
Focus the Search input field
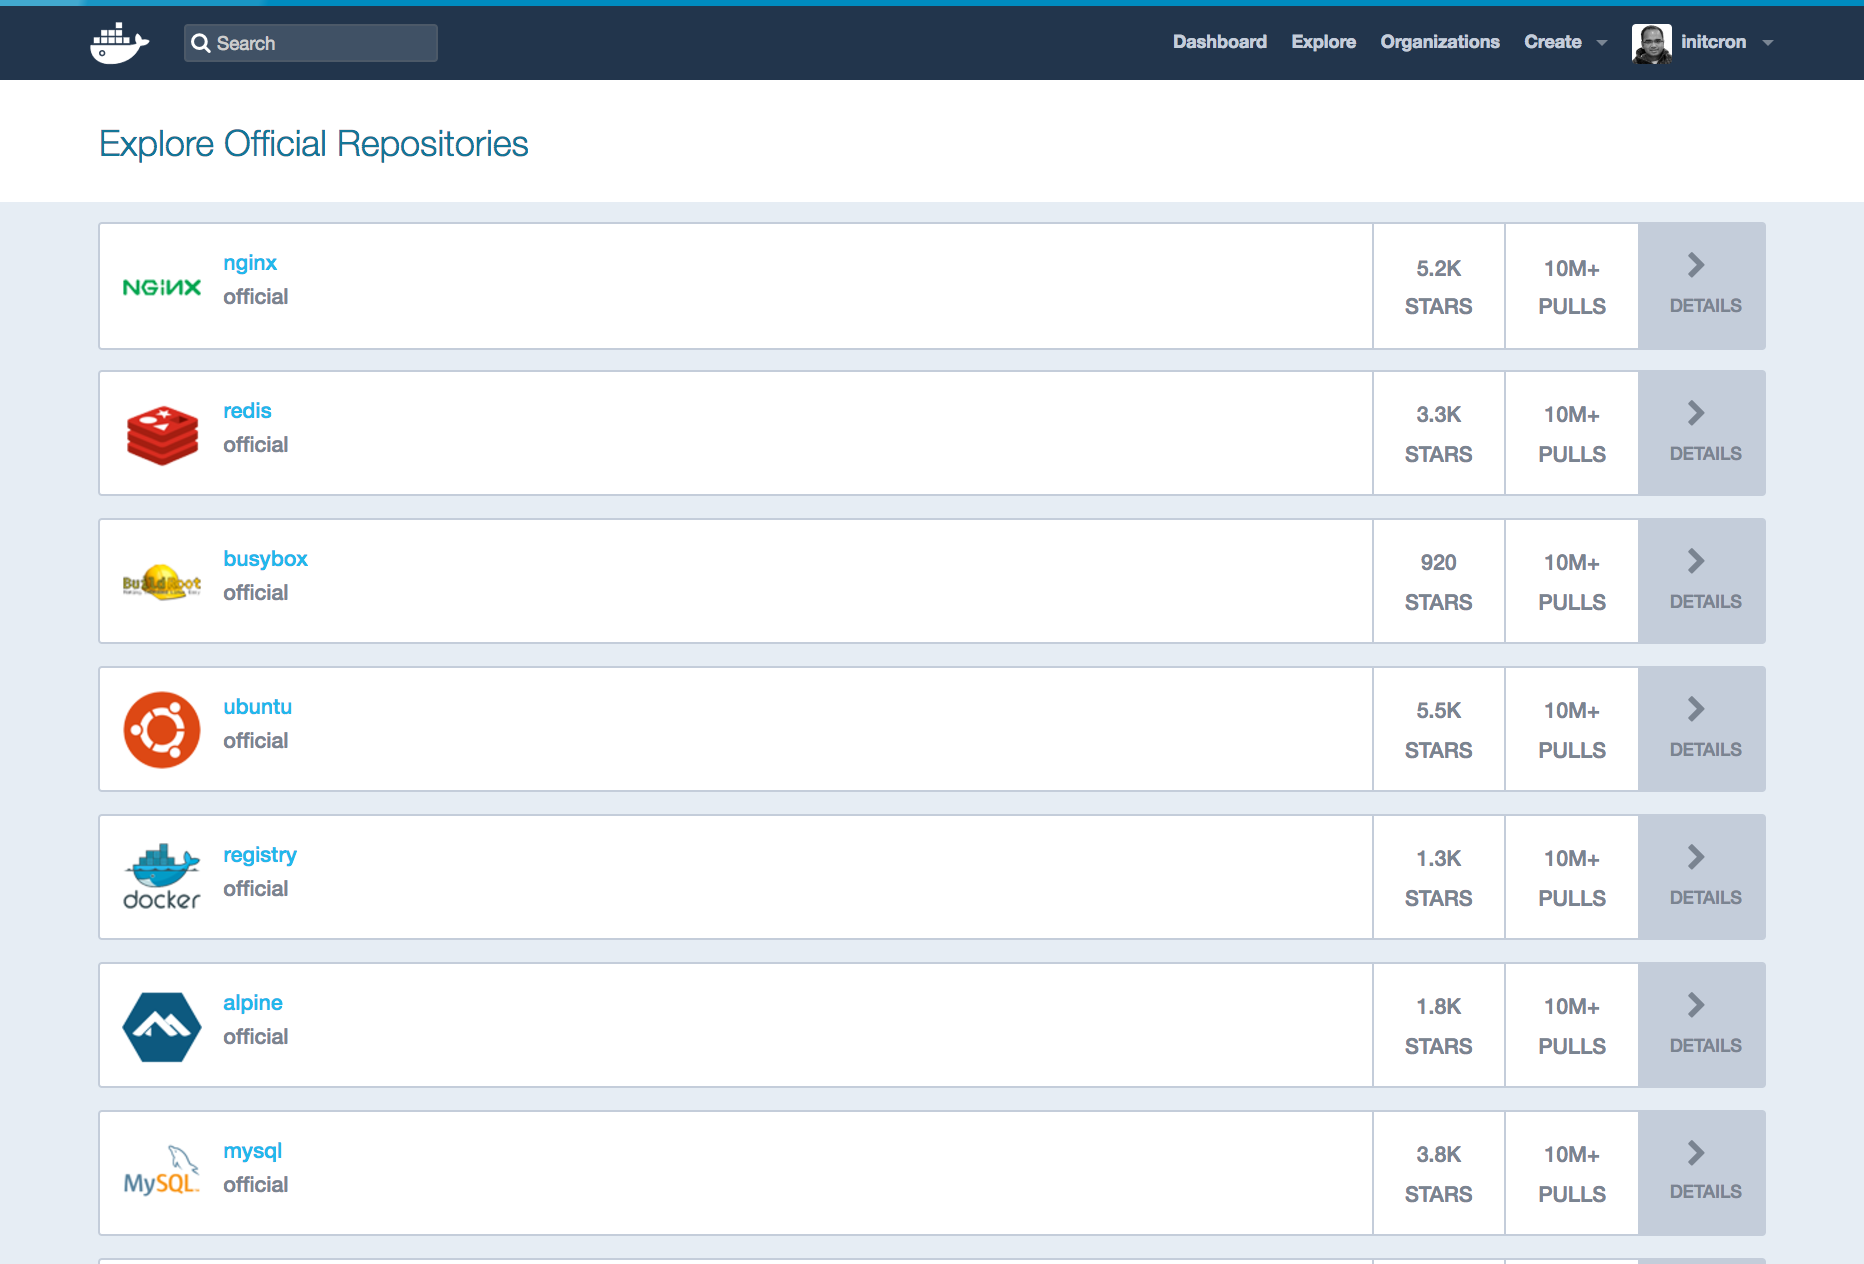coord(311,43)
